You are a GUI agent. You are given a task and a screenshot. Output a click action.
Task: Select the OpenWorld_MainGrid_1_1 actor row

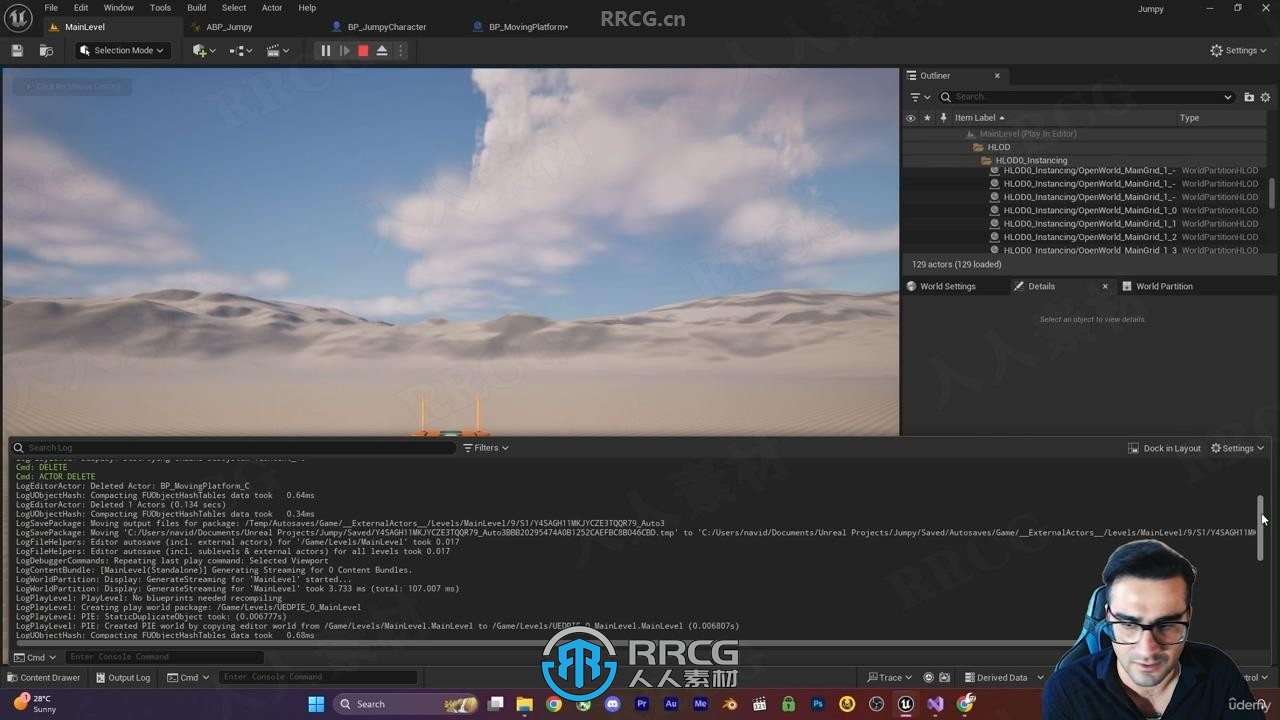click(x=1085, y=224)
